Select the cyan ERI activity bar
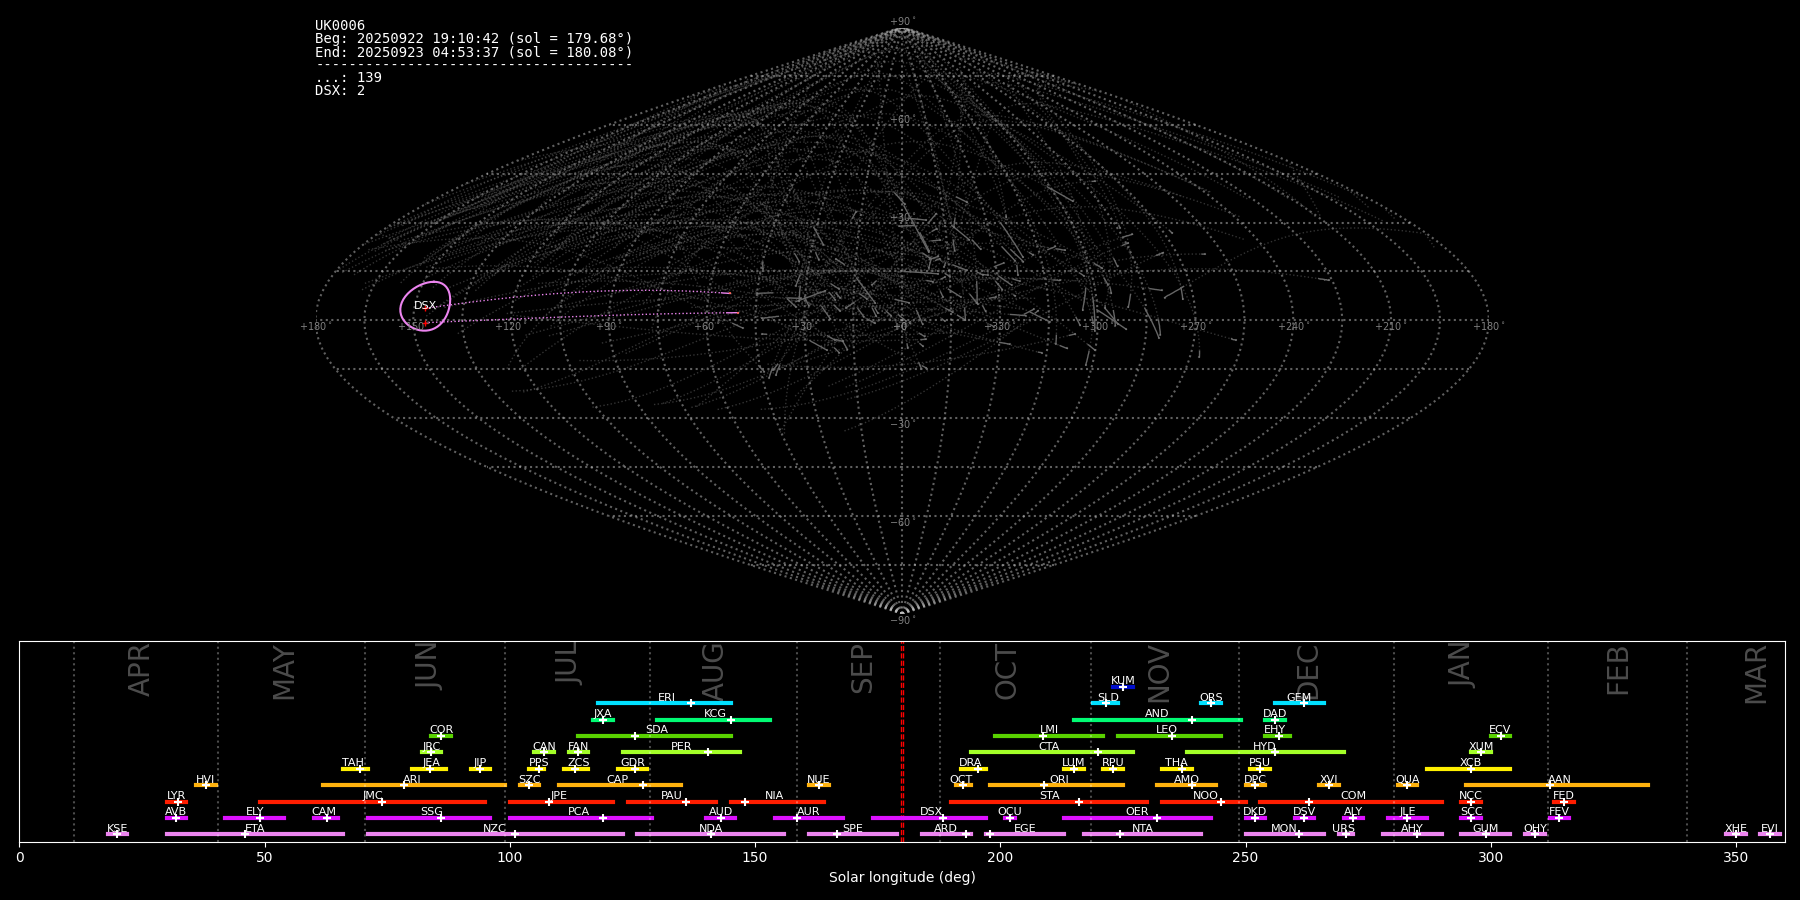 (x=664, y=703)
